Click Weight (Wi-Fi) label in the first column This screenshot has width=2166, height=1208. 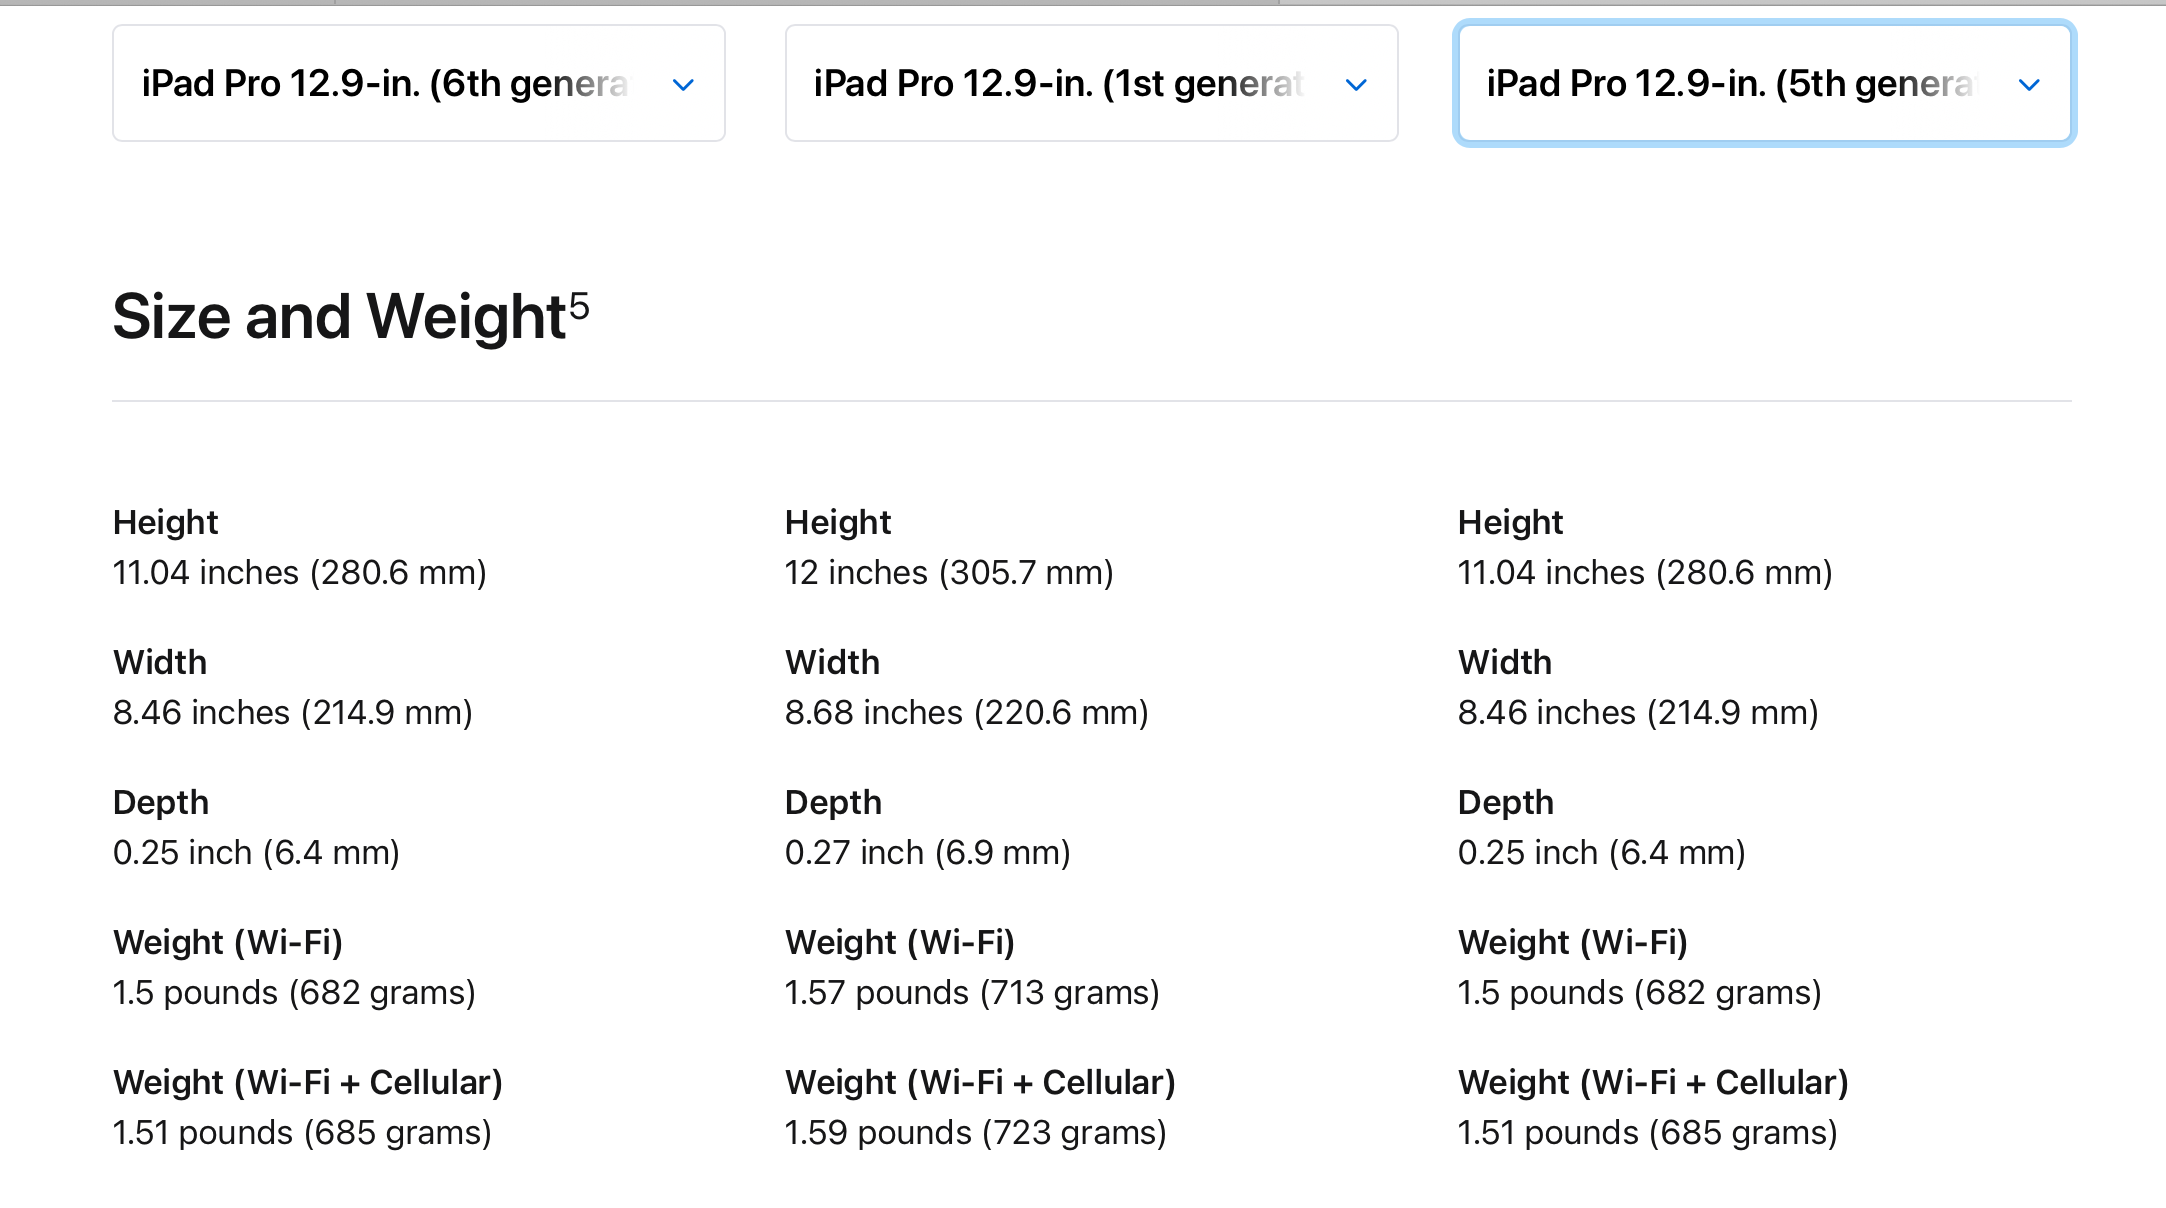[x=228, y=943]
